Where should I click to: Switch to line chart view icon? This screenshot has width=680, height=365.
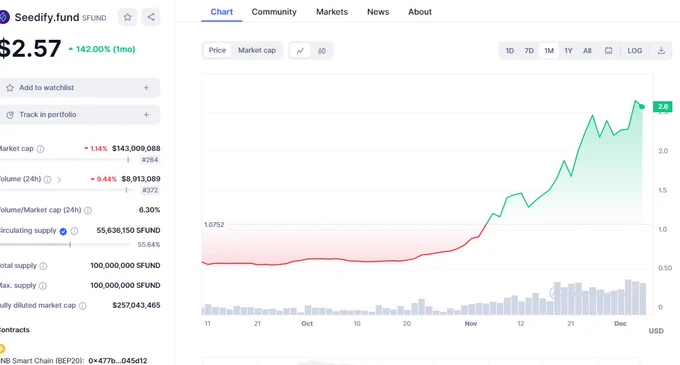click(300, 51)
